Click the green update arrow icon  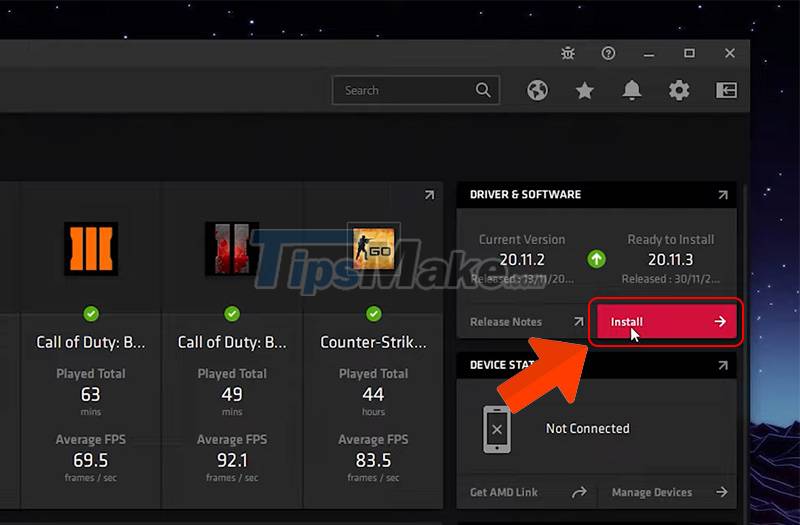(x=596, y=259)
